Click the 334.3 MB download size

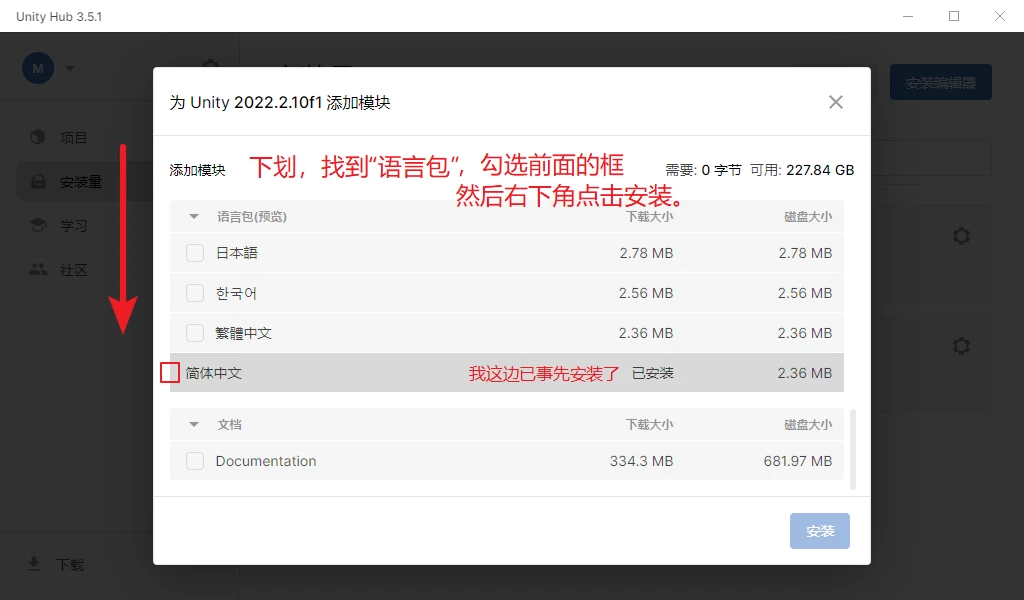click(x=641, y=461)
